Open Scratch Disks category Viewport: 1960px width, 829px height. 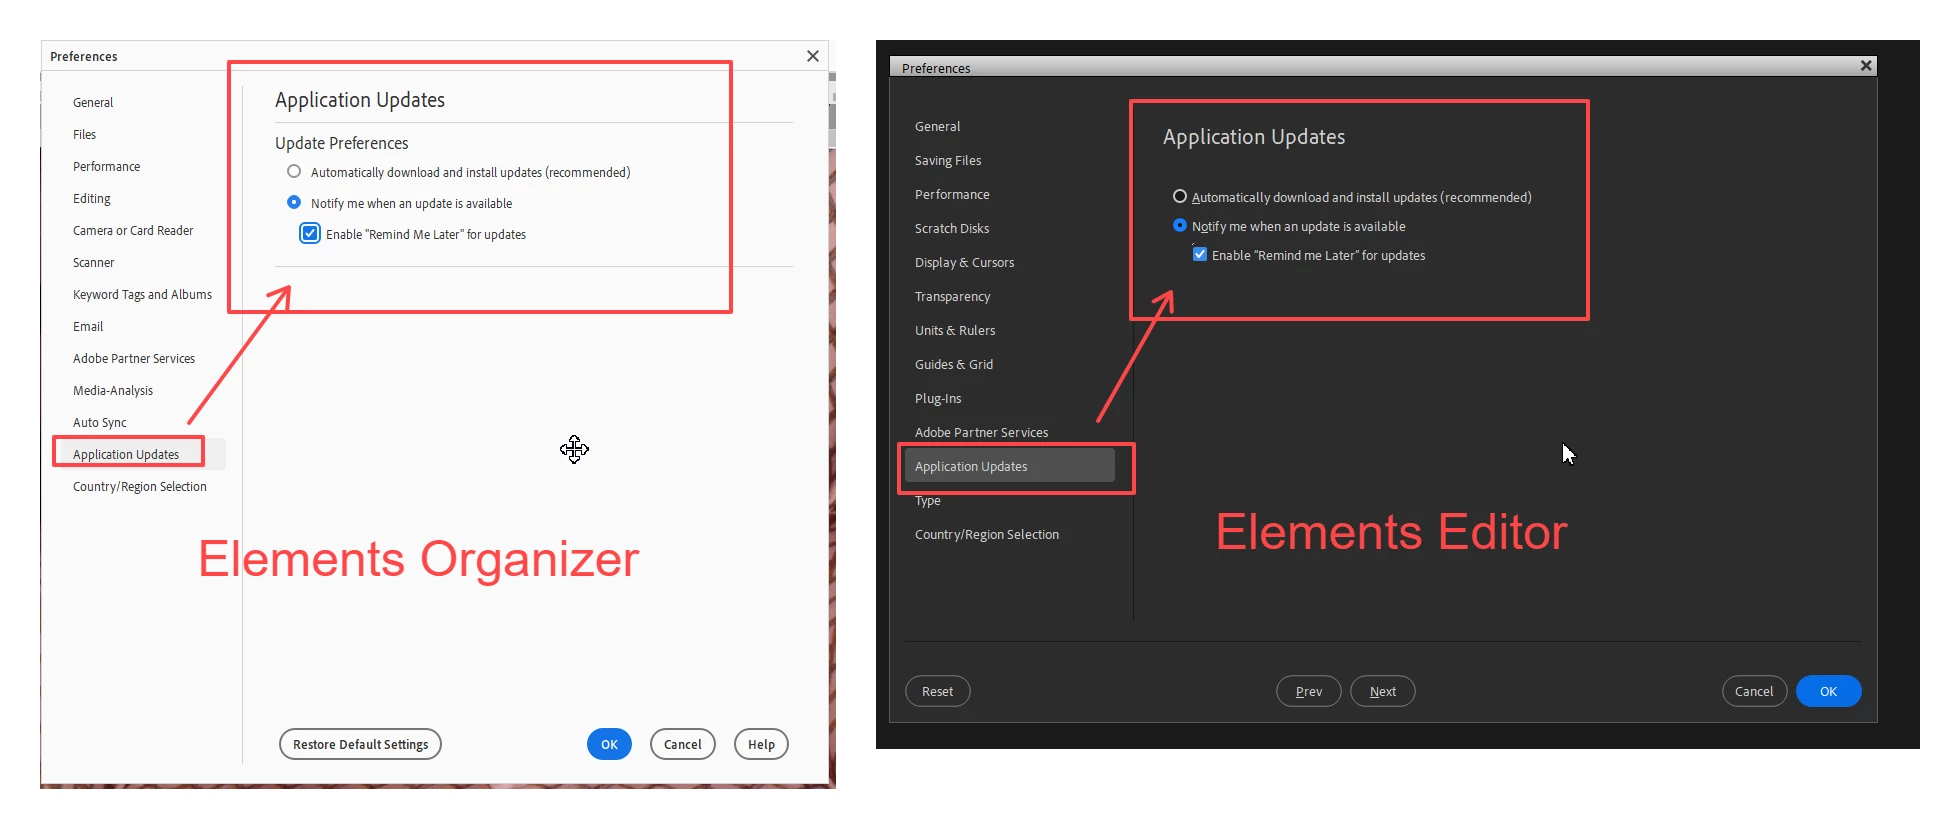tap(952, 228)
